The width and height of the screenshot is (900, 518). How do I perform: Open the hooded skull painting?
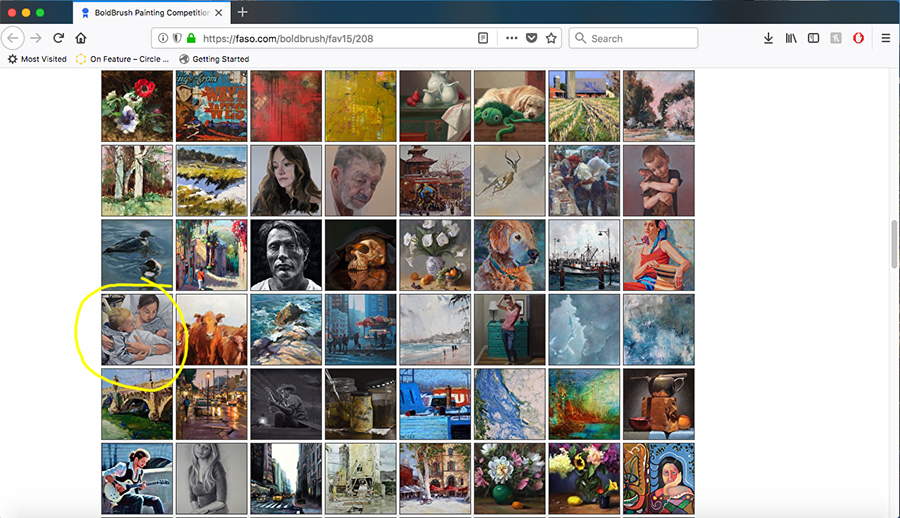coord(360,255)
